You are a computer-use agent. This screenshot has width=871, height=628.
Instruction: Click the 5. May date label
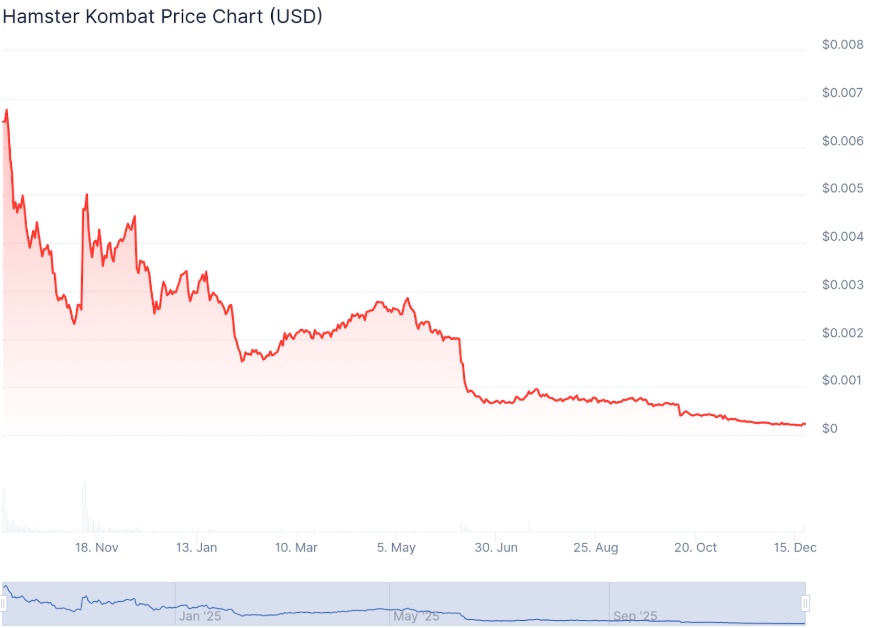(x=396, y=547)
